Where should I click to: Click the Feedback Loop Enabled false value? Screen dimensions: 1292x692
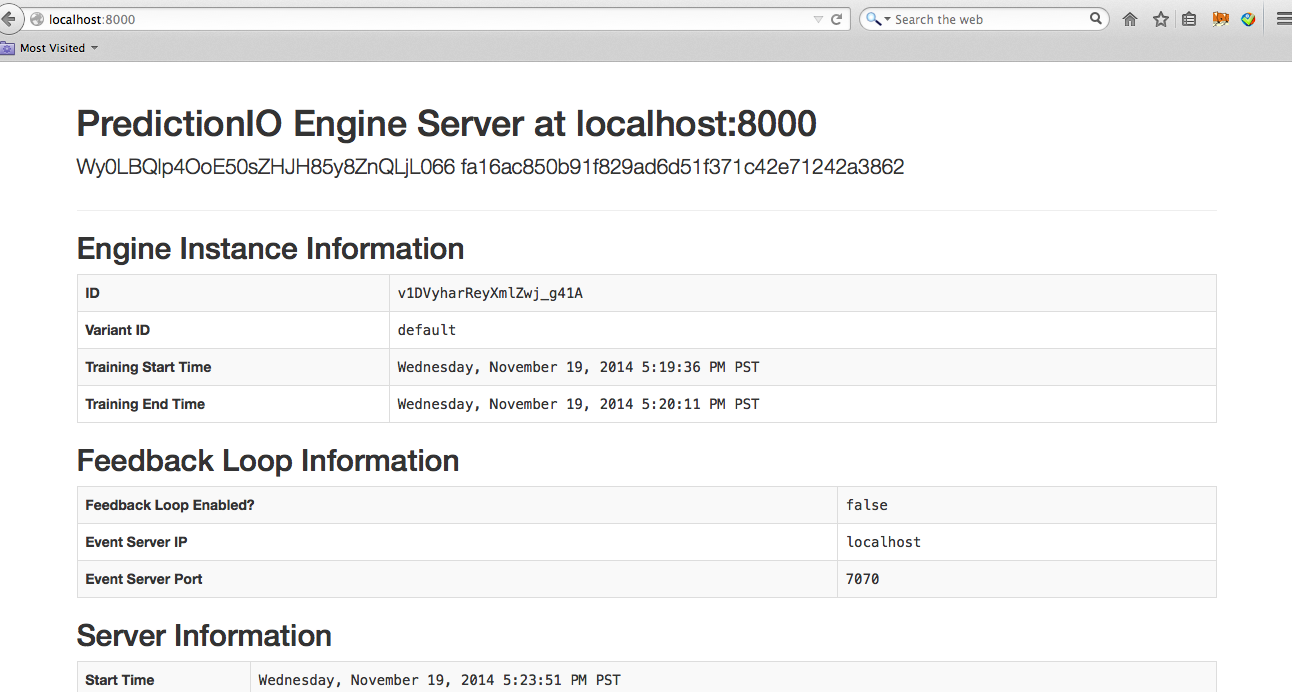[x=866, y=505]
